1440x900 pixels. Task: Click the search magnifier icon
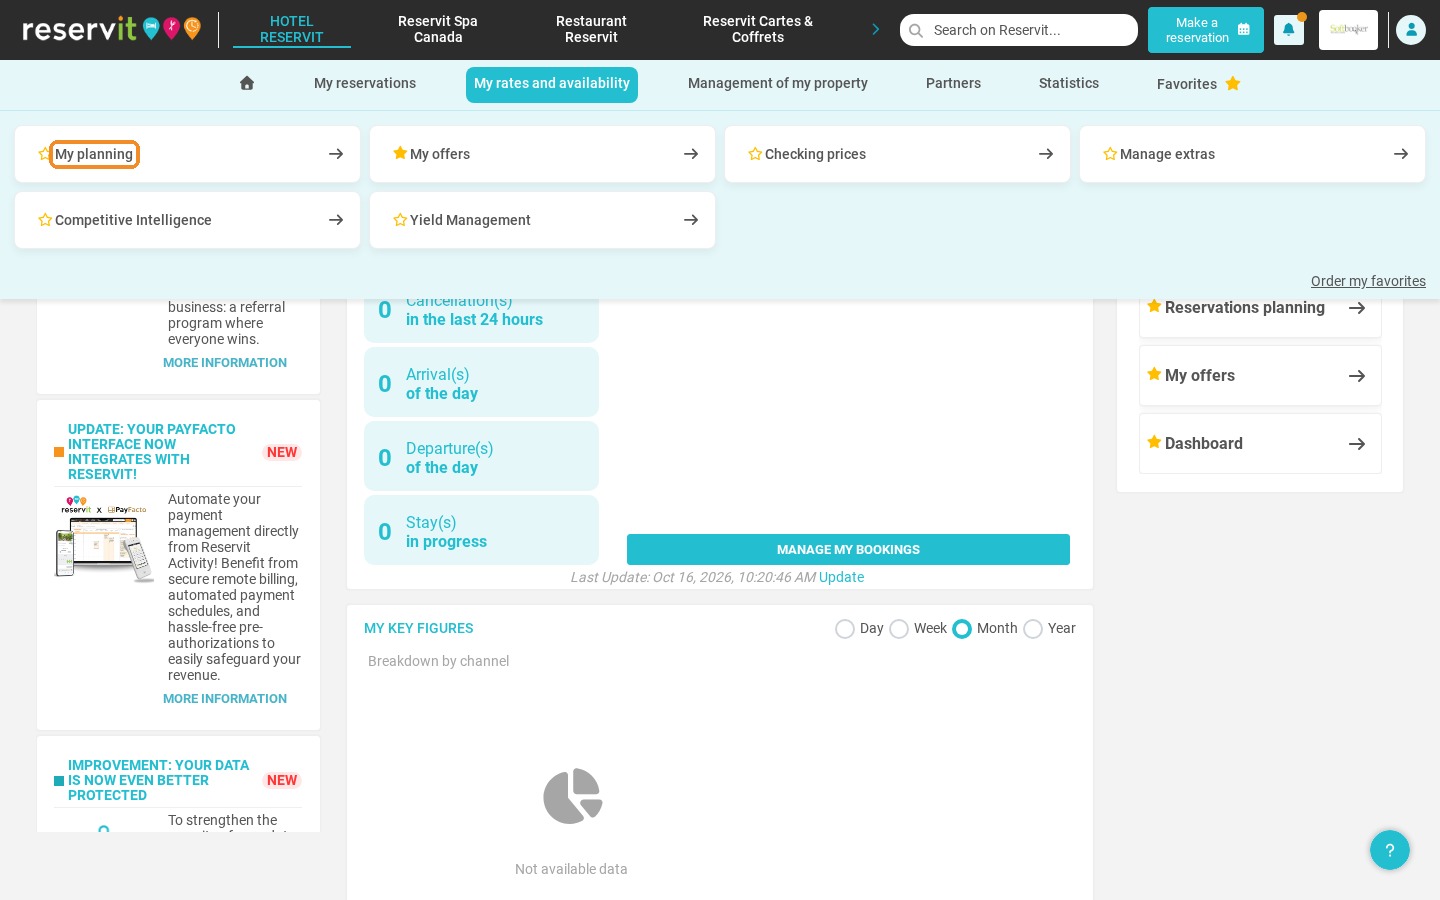(x=916, y=30)
